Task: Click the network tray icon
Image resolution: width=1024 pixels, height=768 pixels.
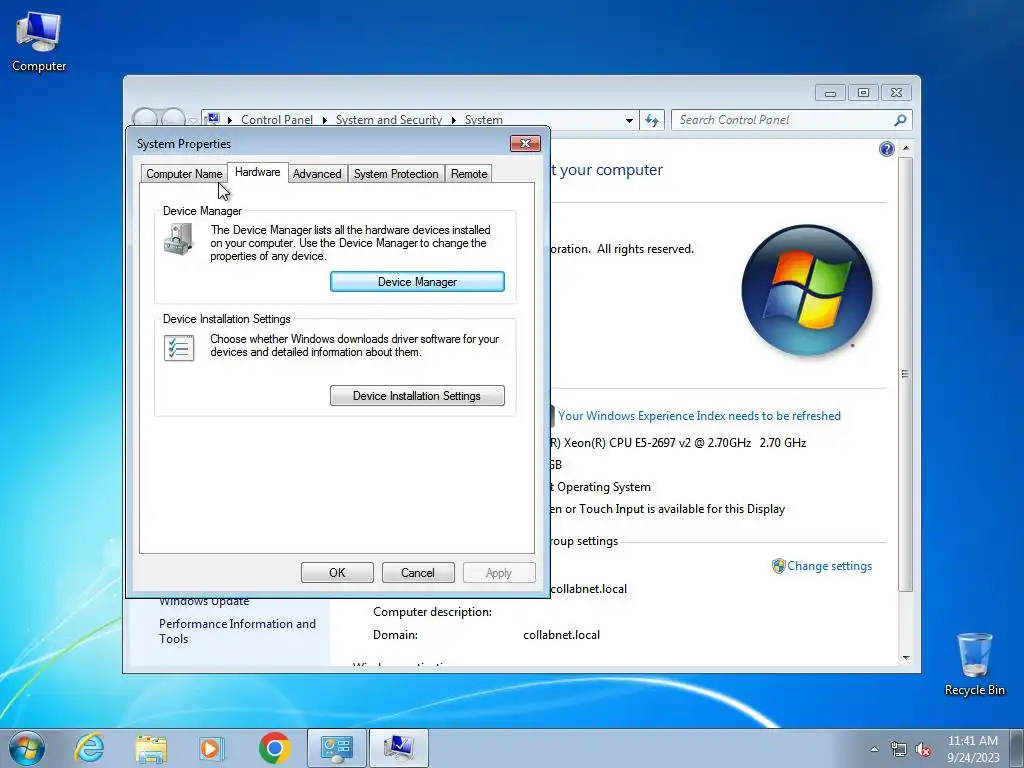Action: pos(899,750)
